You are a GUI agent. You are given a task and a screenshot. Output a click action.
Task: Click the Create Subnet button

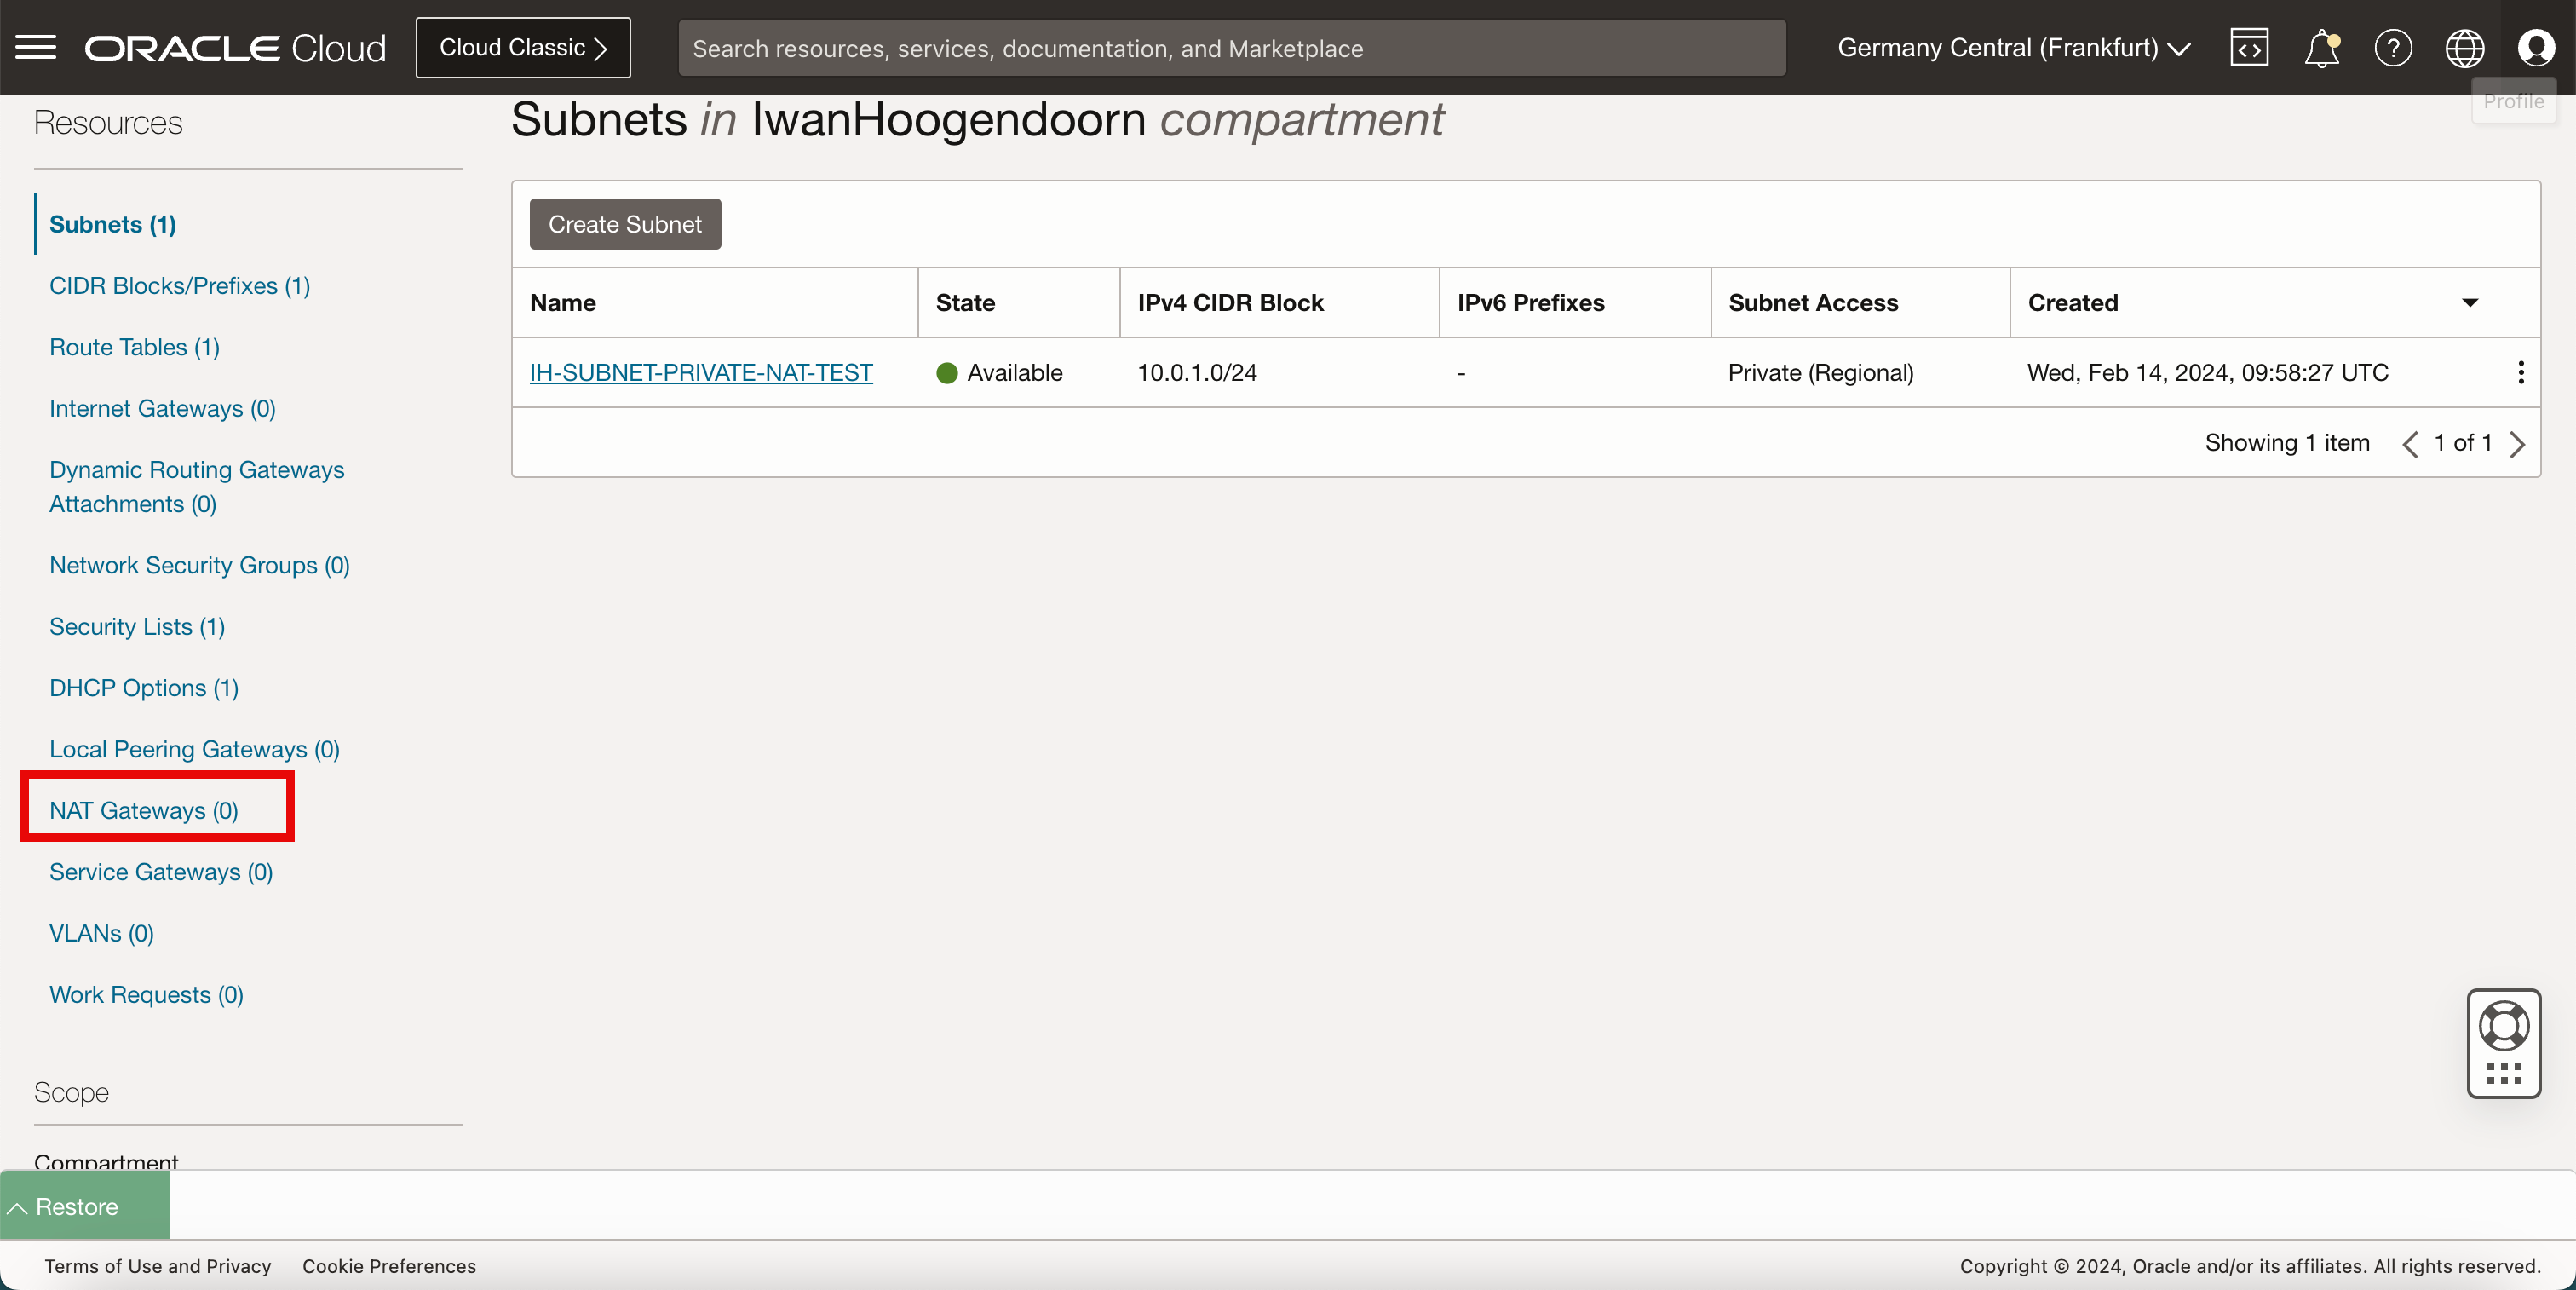click(624, 224)
